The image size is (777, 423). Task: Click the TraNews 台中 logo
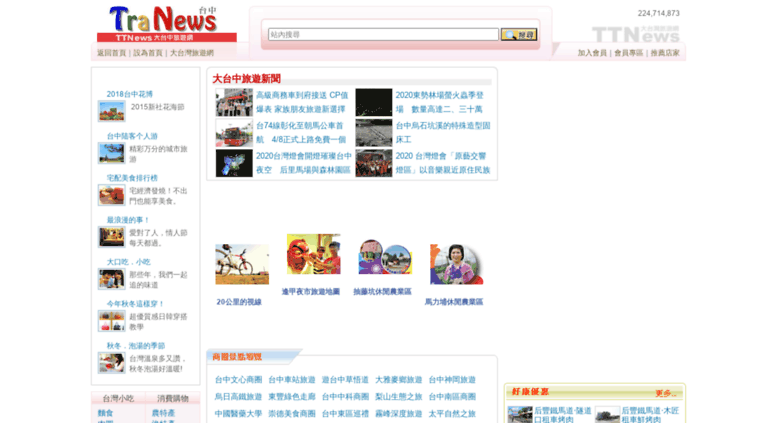click(x=166, y=24)
